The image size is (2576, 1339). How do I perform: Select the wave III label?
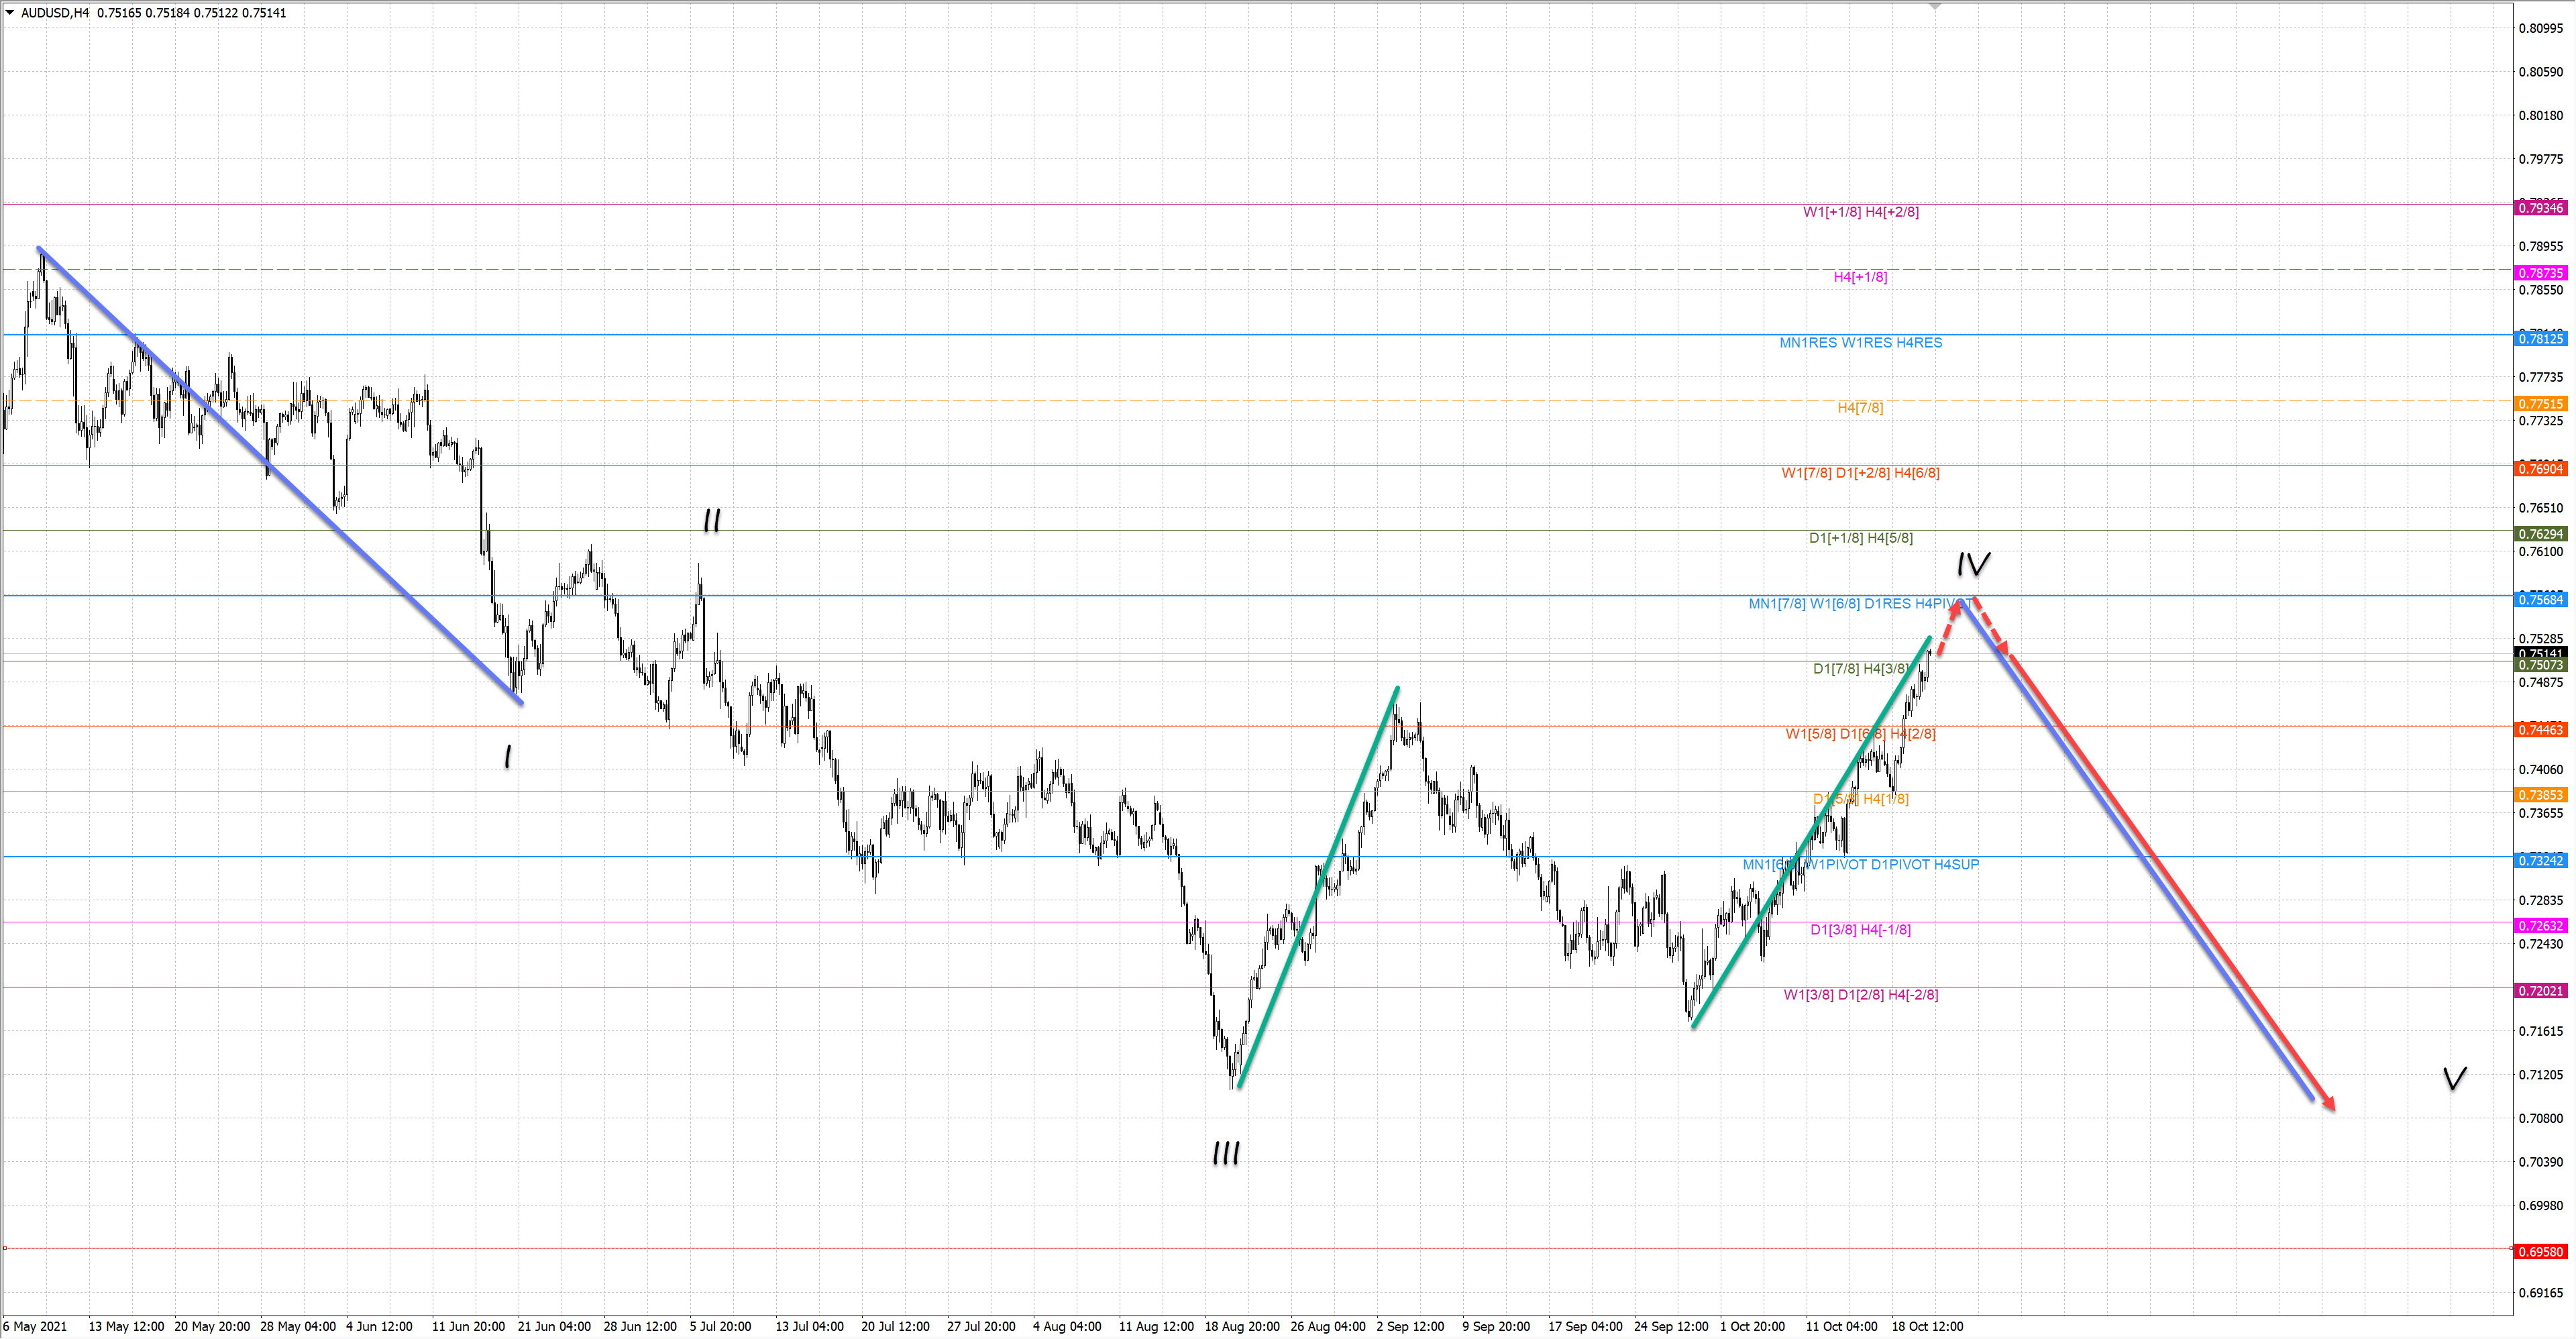pyautogui.click(x=1226, y=1154)
